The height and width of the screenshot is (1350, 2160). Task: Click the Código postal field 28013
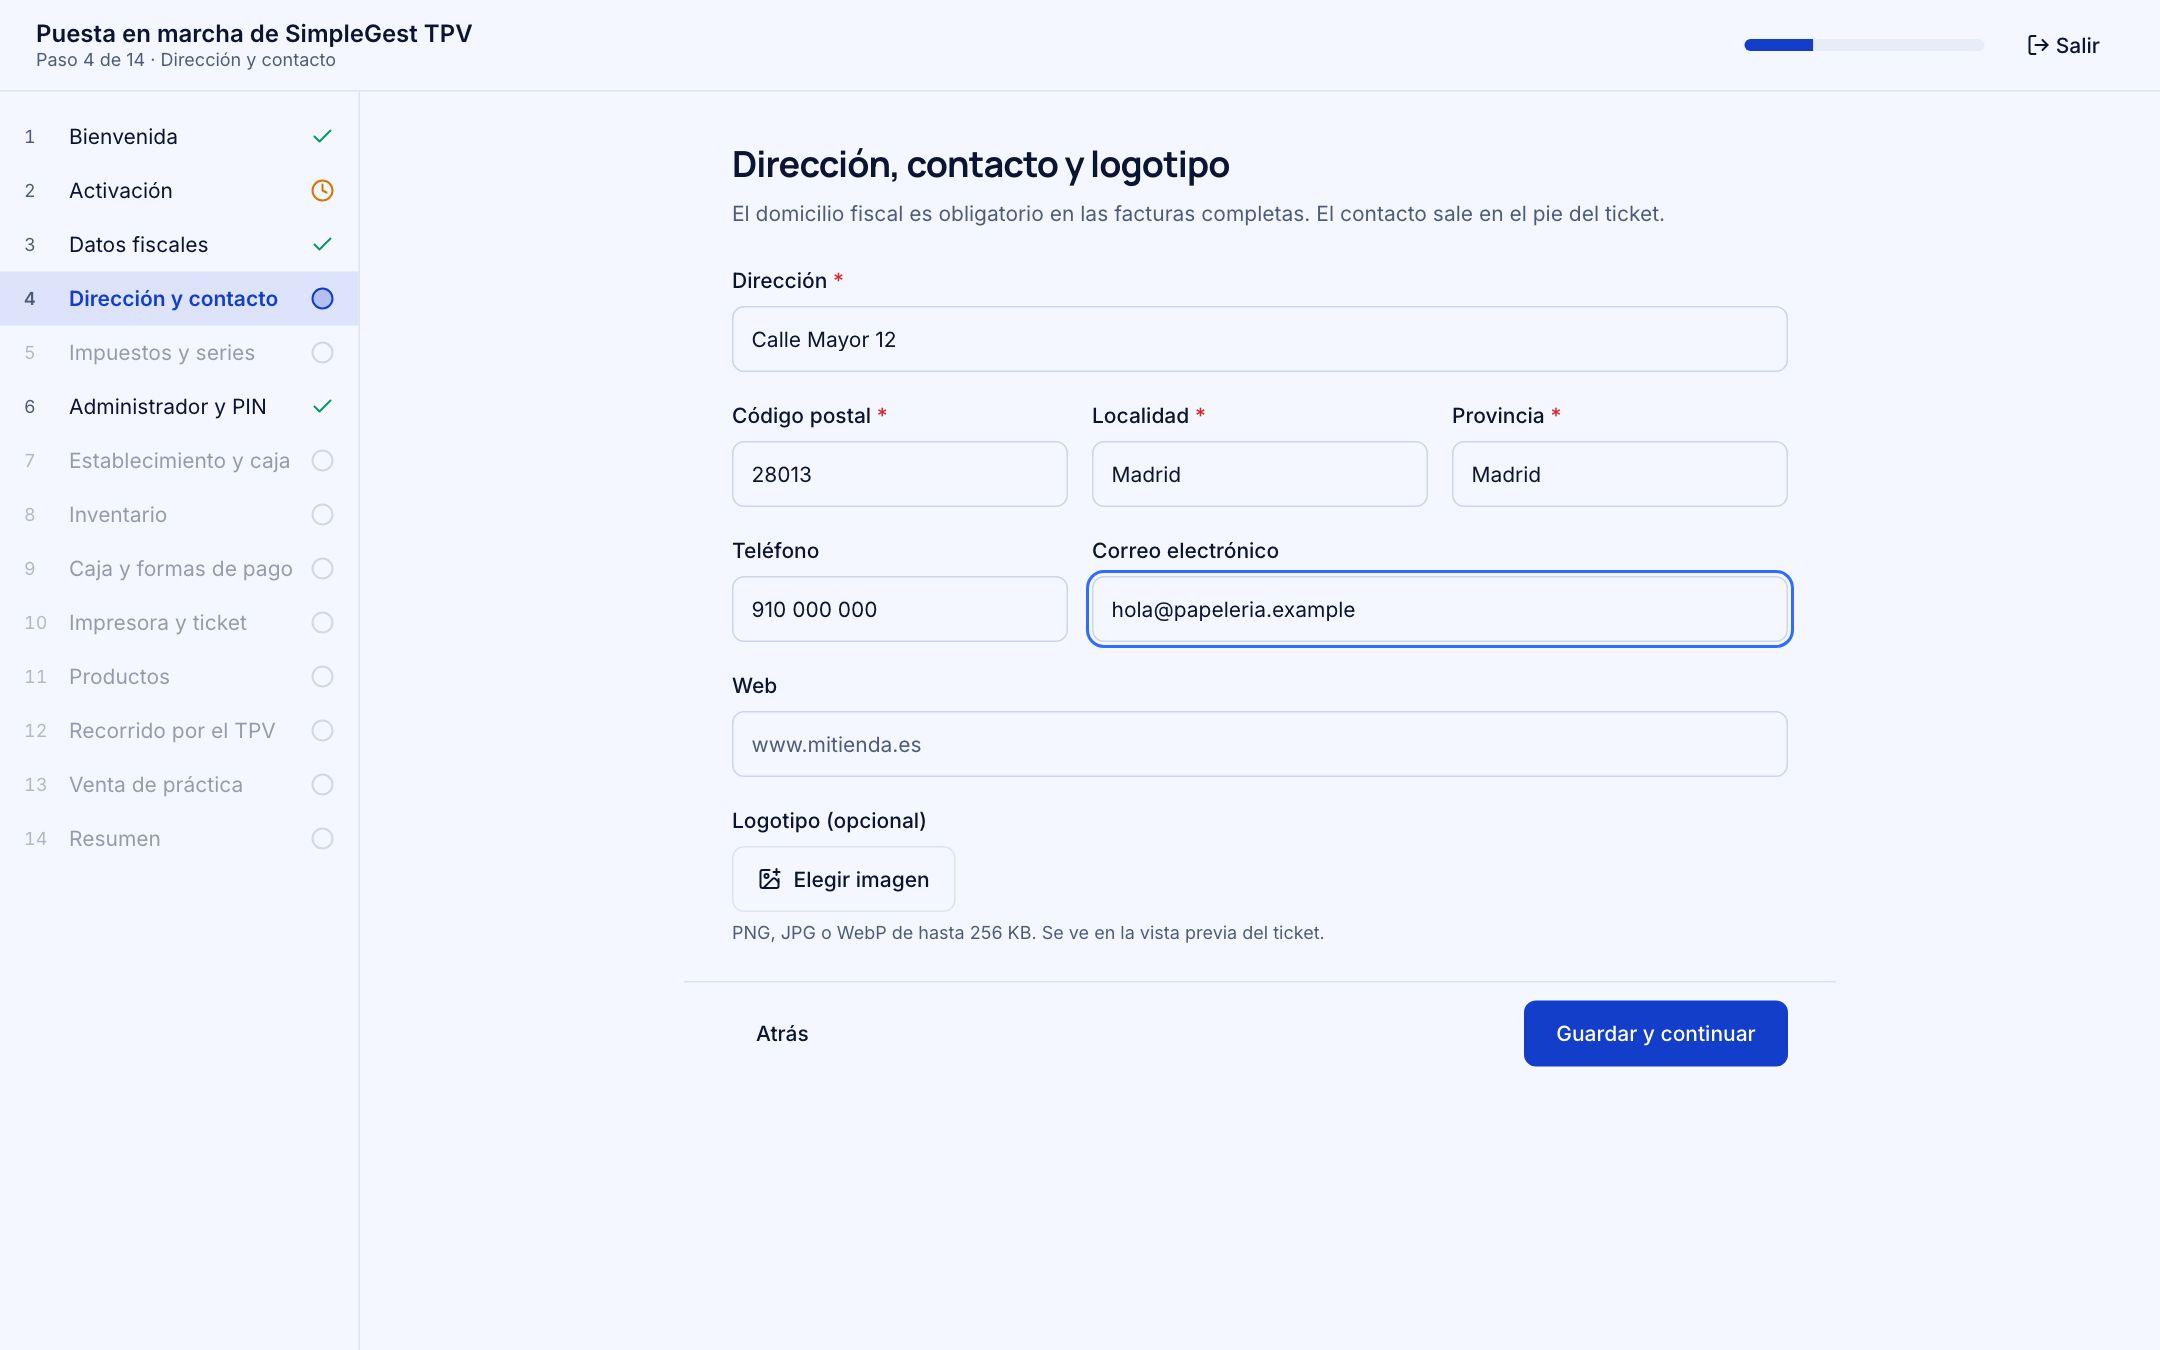click(899, 474)
